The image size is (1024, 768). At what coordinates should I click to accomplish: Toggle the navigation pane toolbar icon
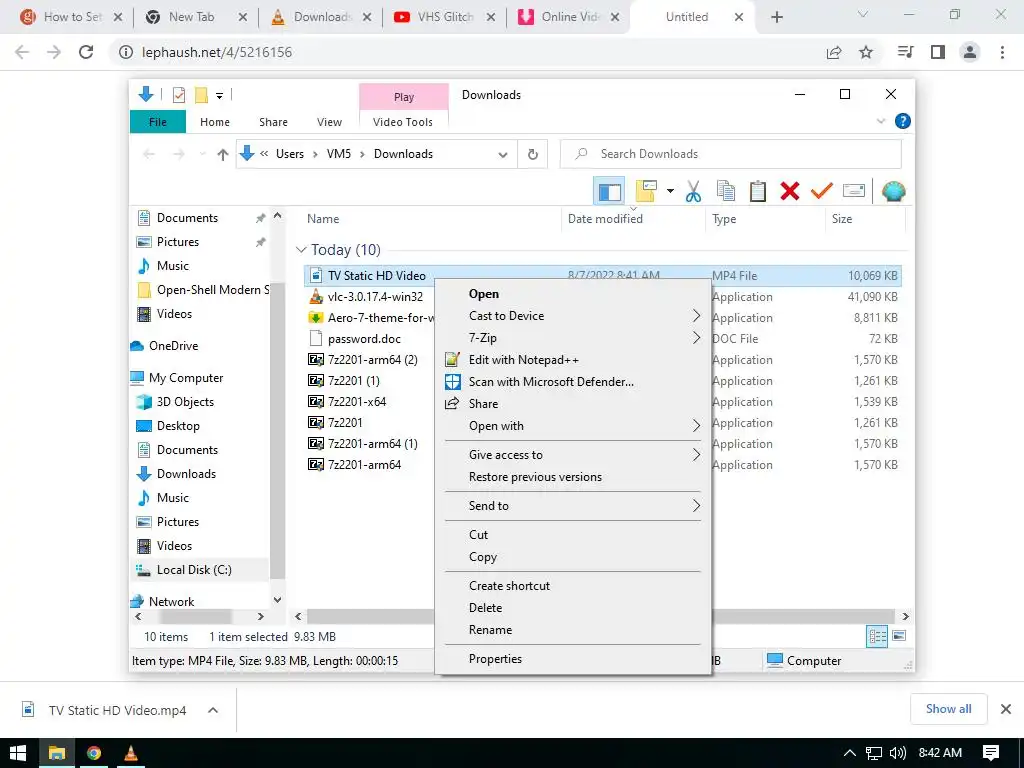click(609, 191)
